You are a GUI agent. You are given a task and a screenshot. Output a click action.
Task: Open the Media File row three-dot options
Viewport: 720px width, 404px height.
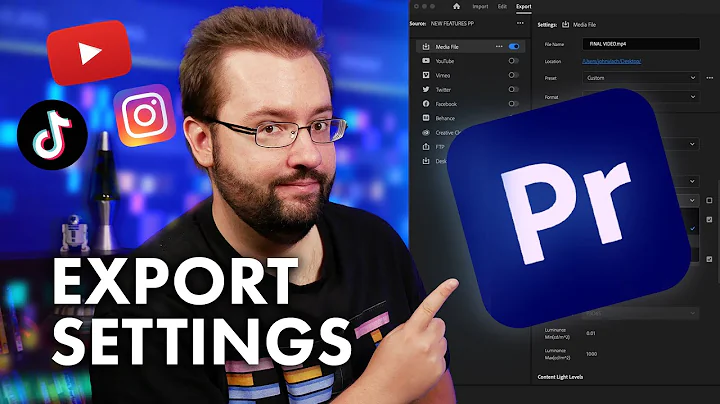(499, 46)
